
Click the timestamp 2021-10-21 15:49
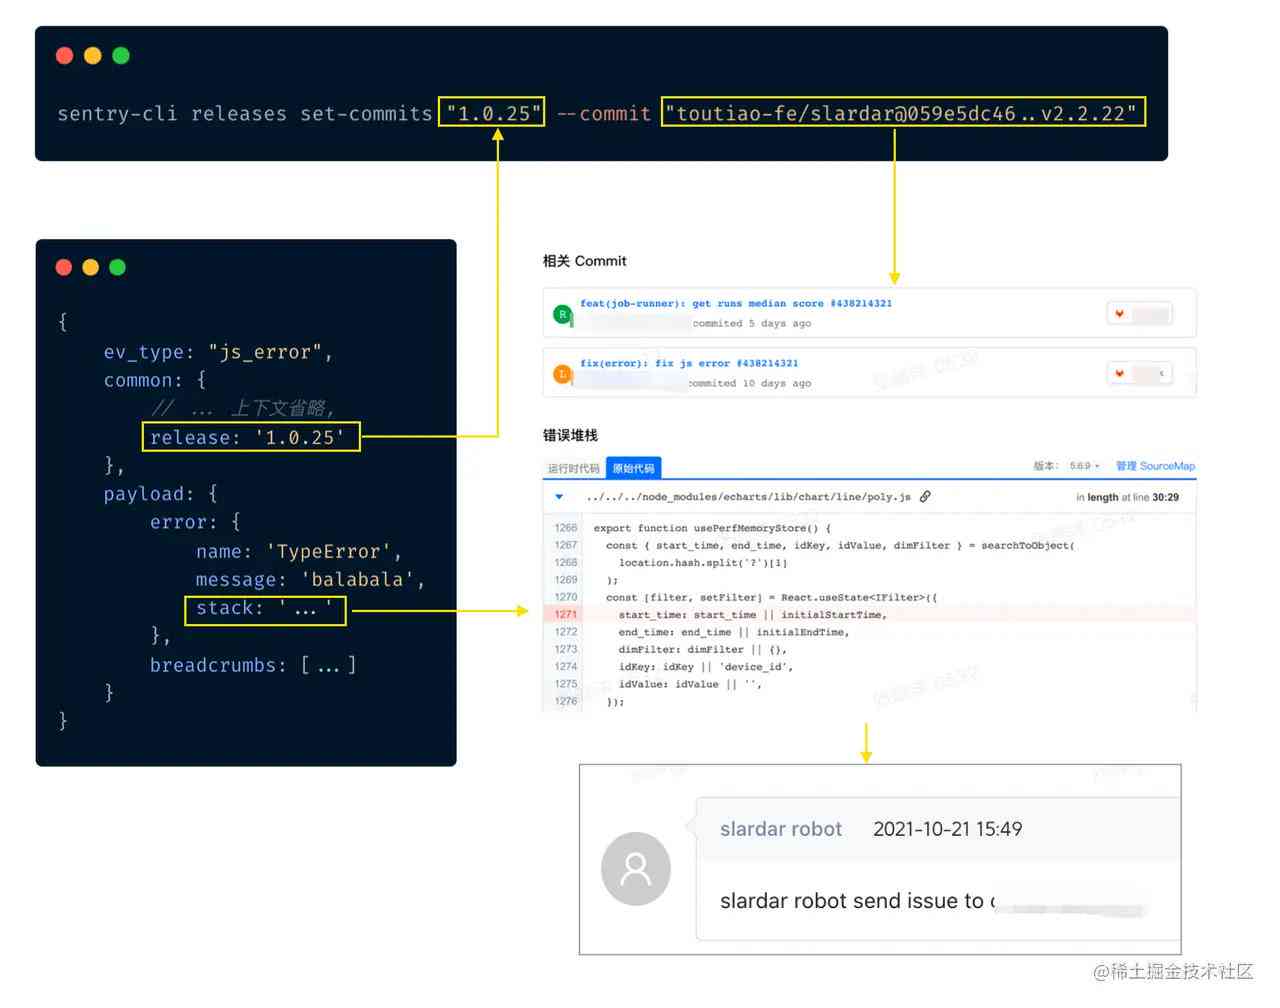947,829
